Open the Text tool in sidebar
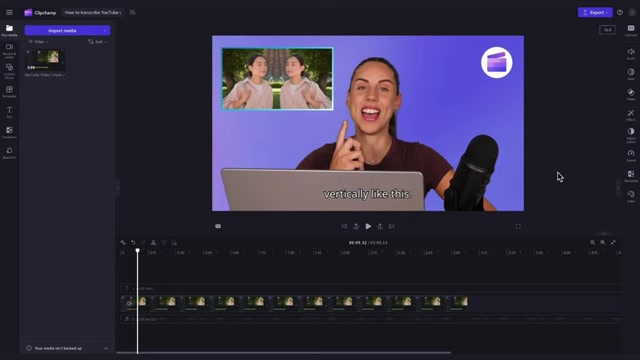 (x=9, y=112)
